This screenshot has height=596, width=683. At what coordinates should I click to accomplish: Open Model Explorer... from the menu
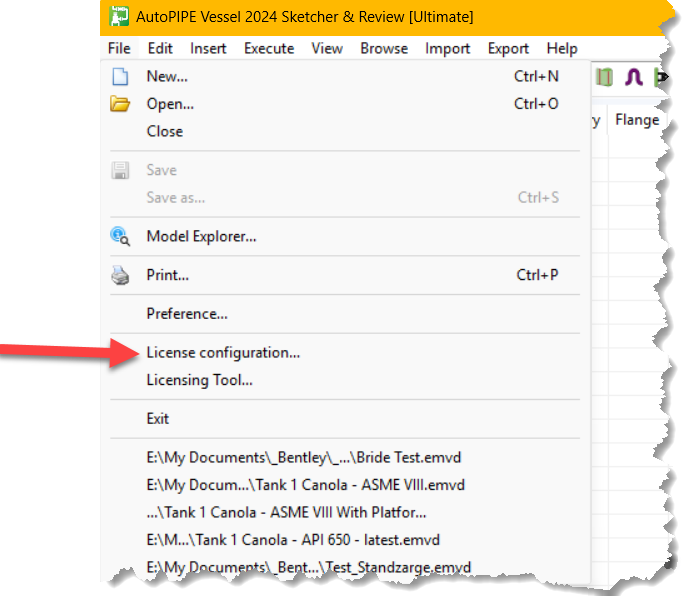tap(345, 237)
